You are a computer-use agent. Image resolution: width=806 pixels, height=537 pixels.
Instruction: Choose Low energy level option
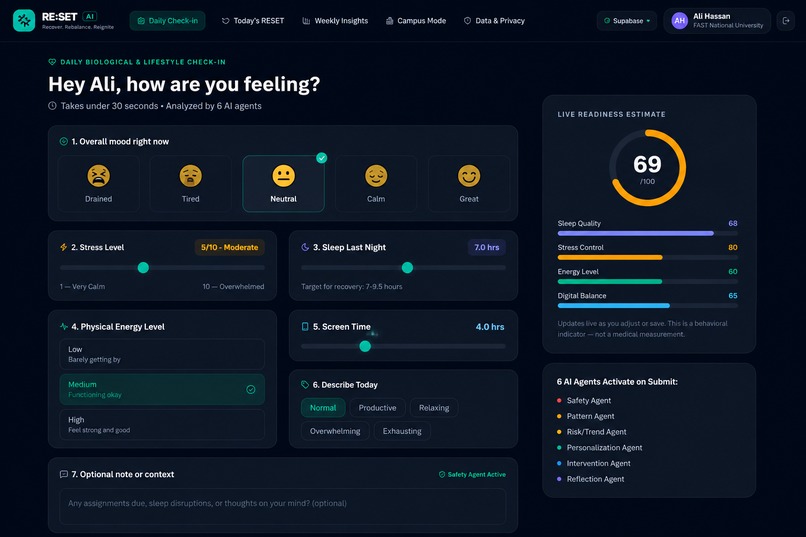coord(162,354)
